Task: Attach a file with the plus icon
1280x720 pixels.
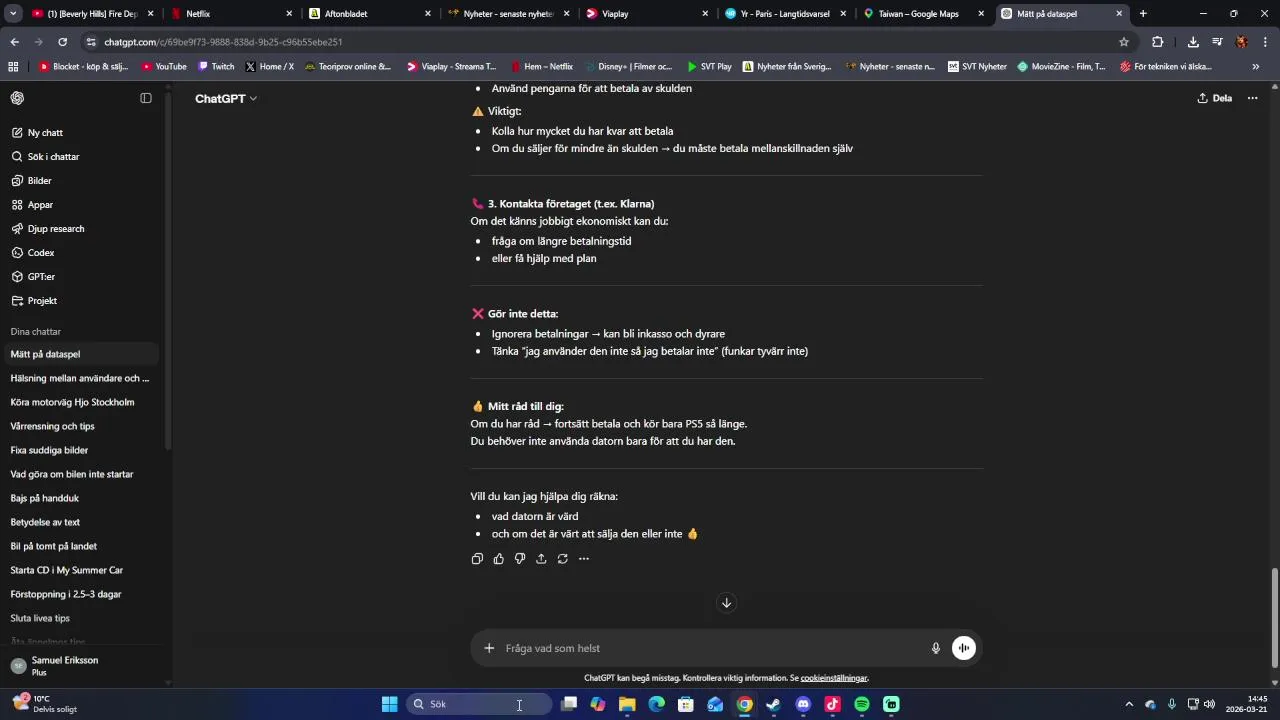Action: click(x=489, y=648)
